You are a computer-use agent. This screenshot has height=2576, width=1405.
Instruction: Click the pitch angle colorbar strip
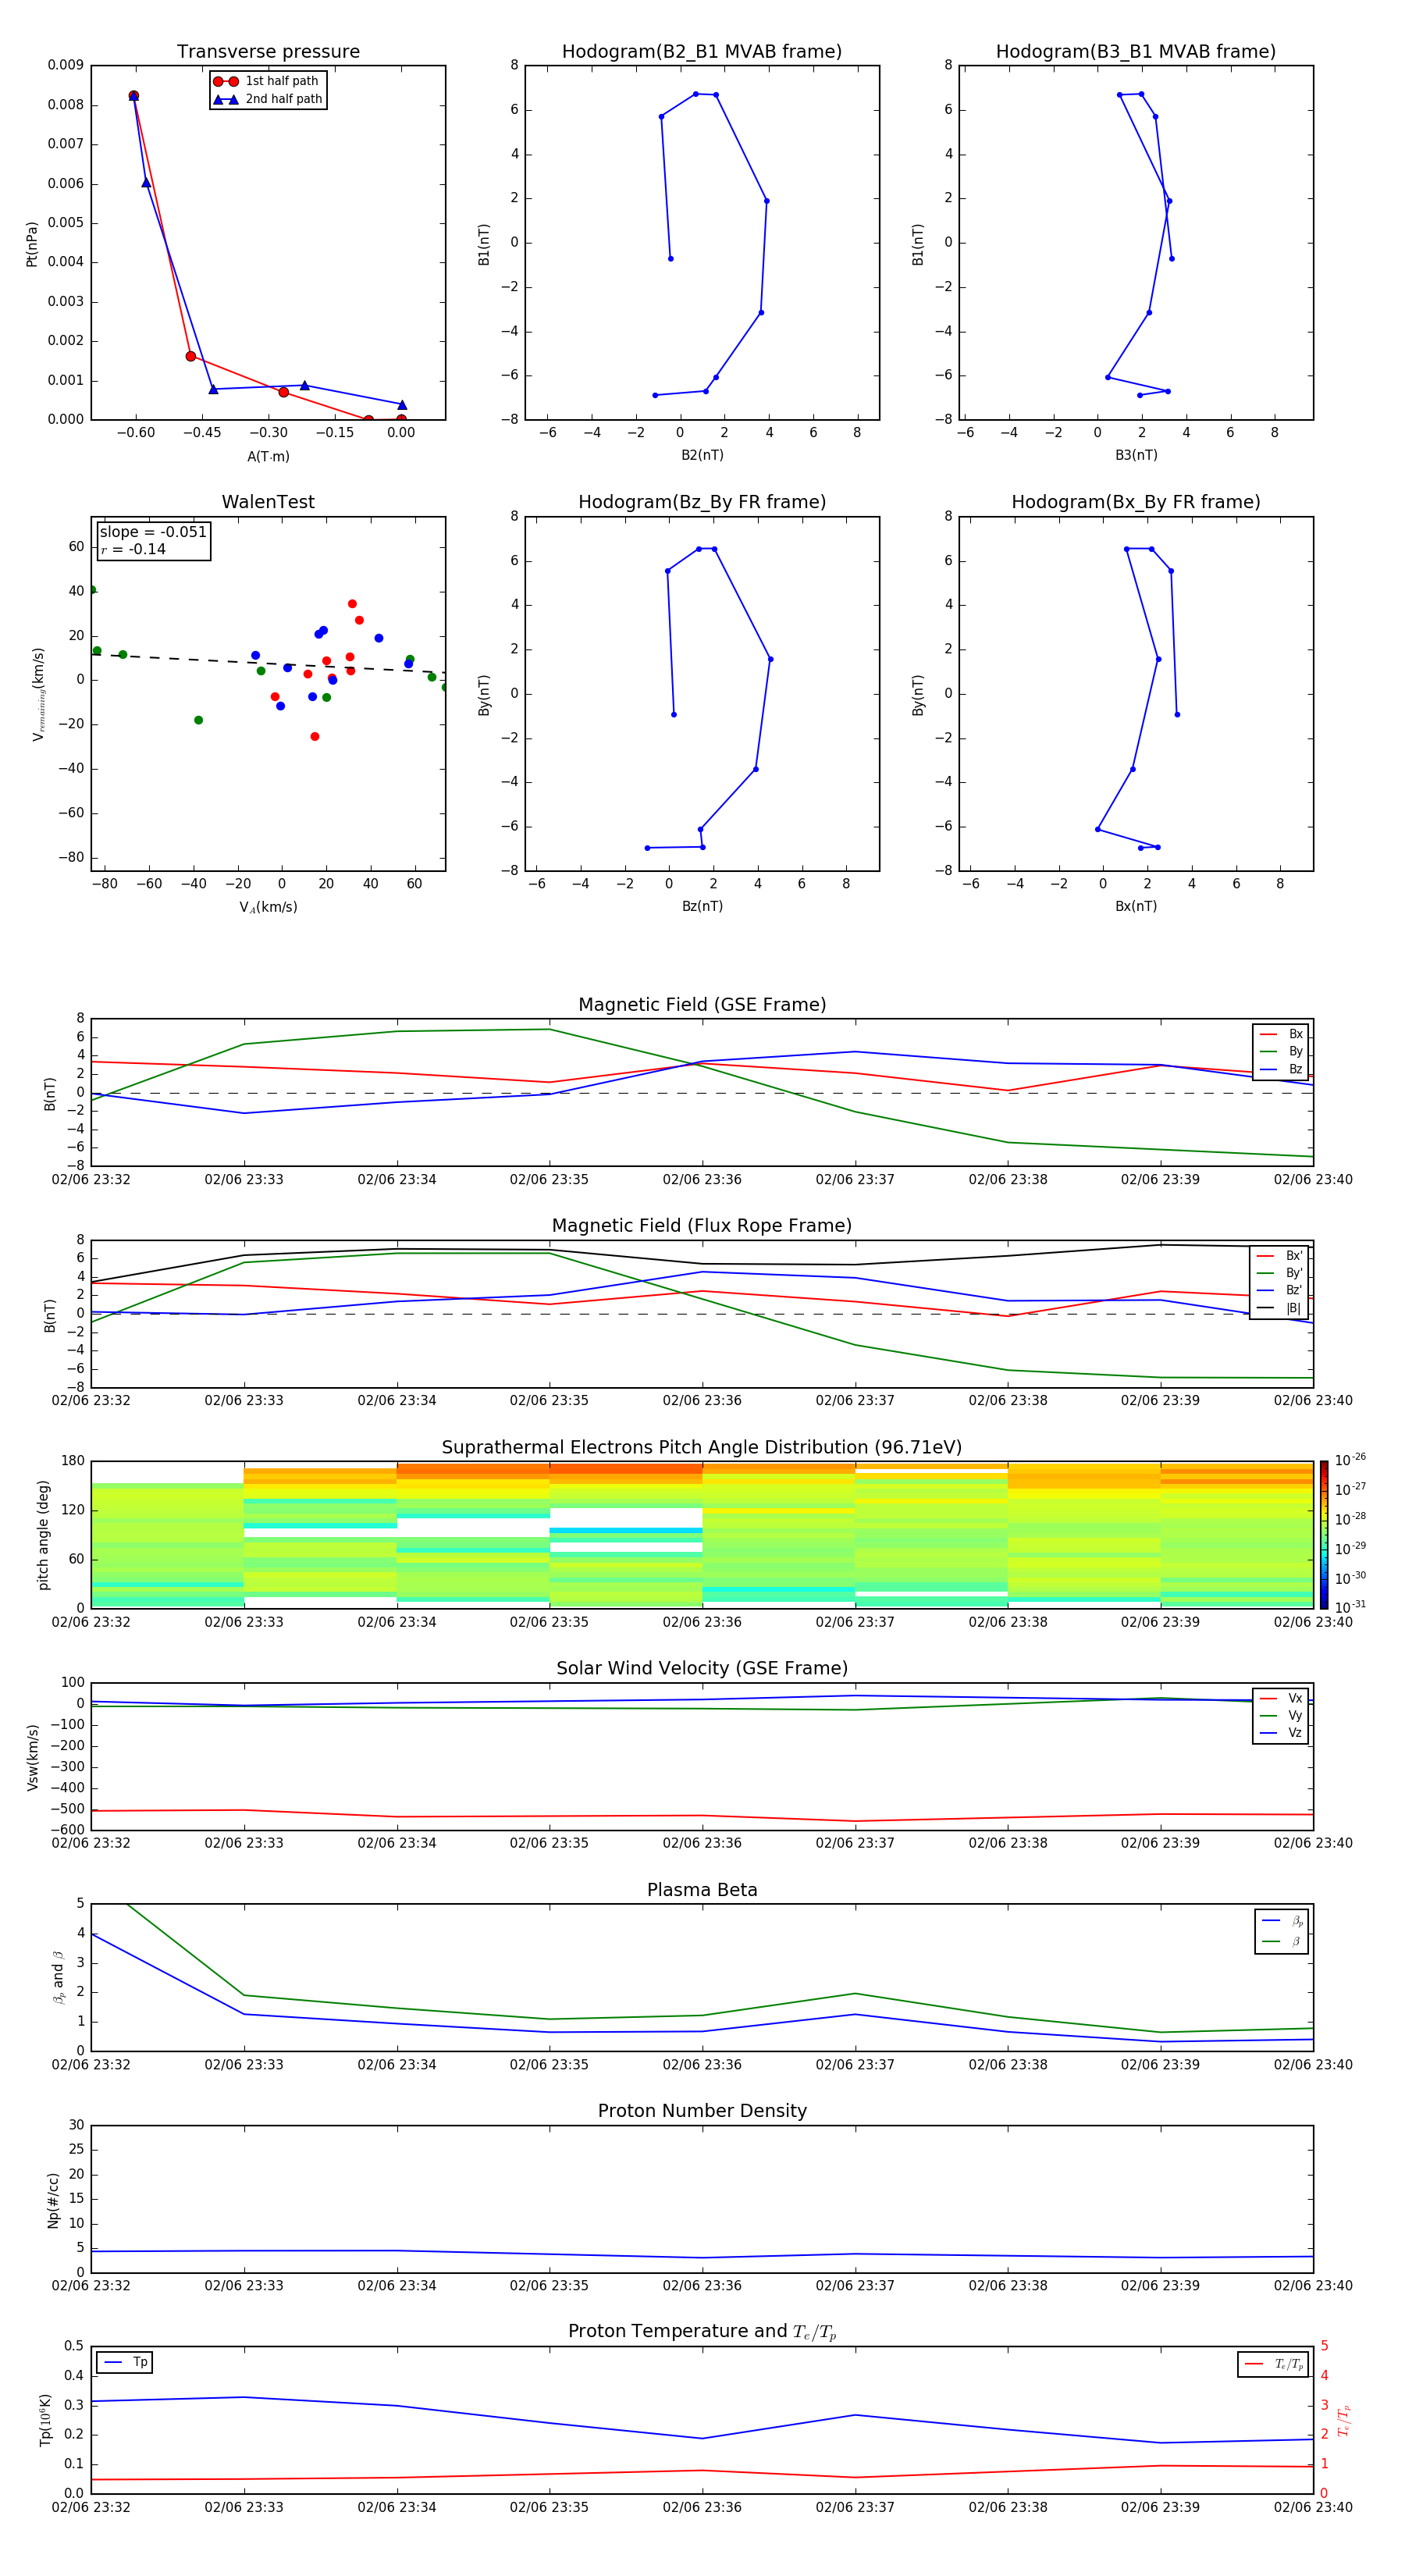1324,1535
